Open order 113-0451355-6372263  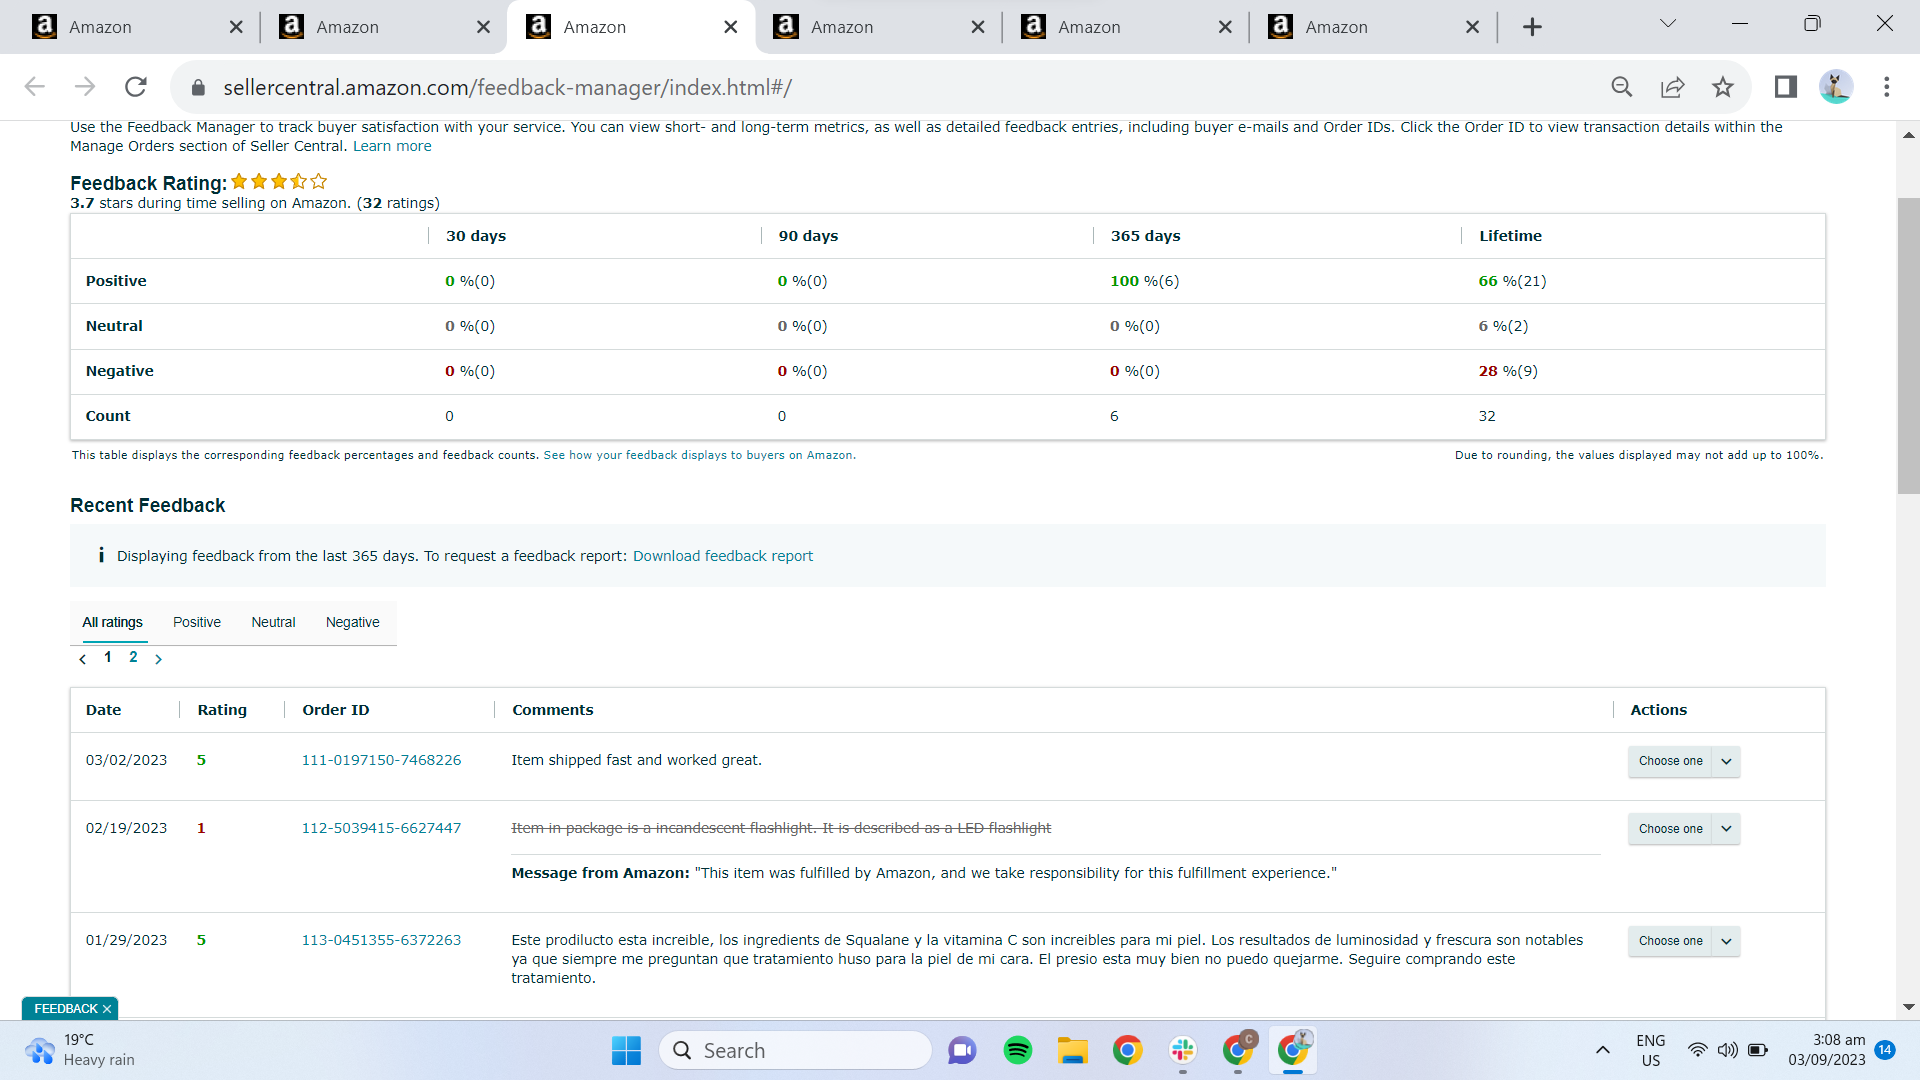[x=381, y=940]
